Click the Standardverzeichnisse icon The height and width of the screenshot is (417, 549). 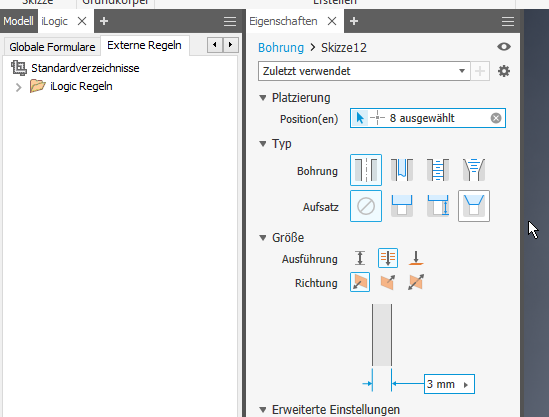pos(19,68)
